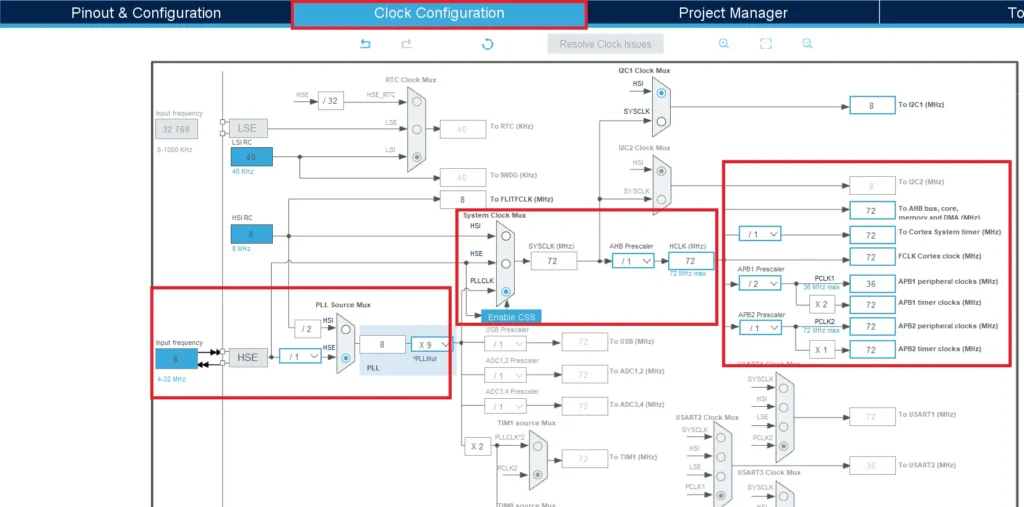Click the HCLK (MHz) value field
The image size is (1024, 507).
pyautogui.click(x=691, y=261)
